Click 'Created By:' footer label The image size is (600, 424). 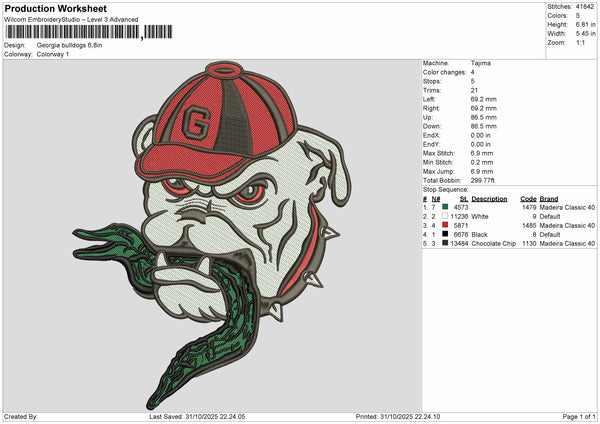tap(21, 417)
